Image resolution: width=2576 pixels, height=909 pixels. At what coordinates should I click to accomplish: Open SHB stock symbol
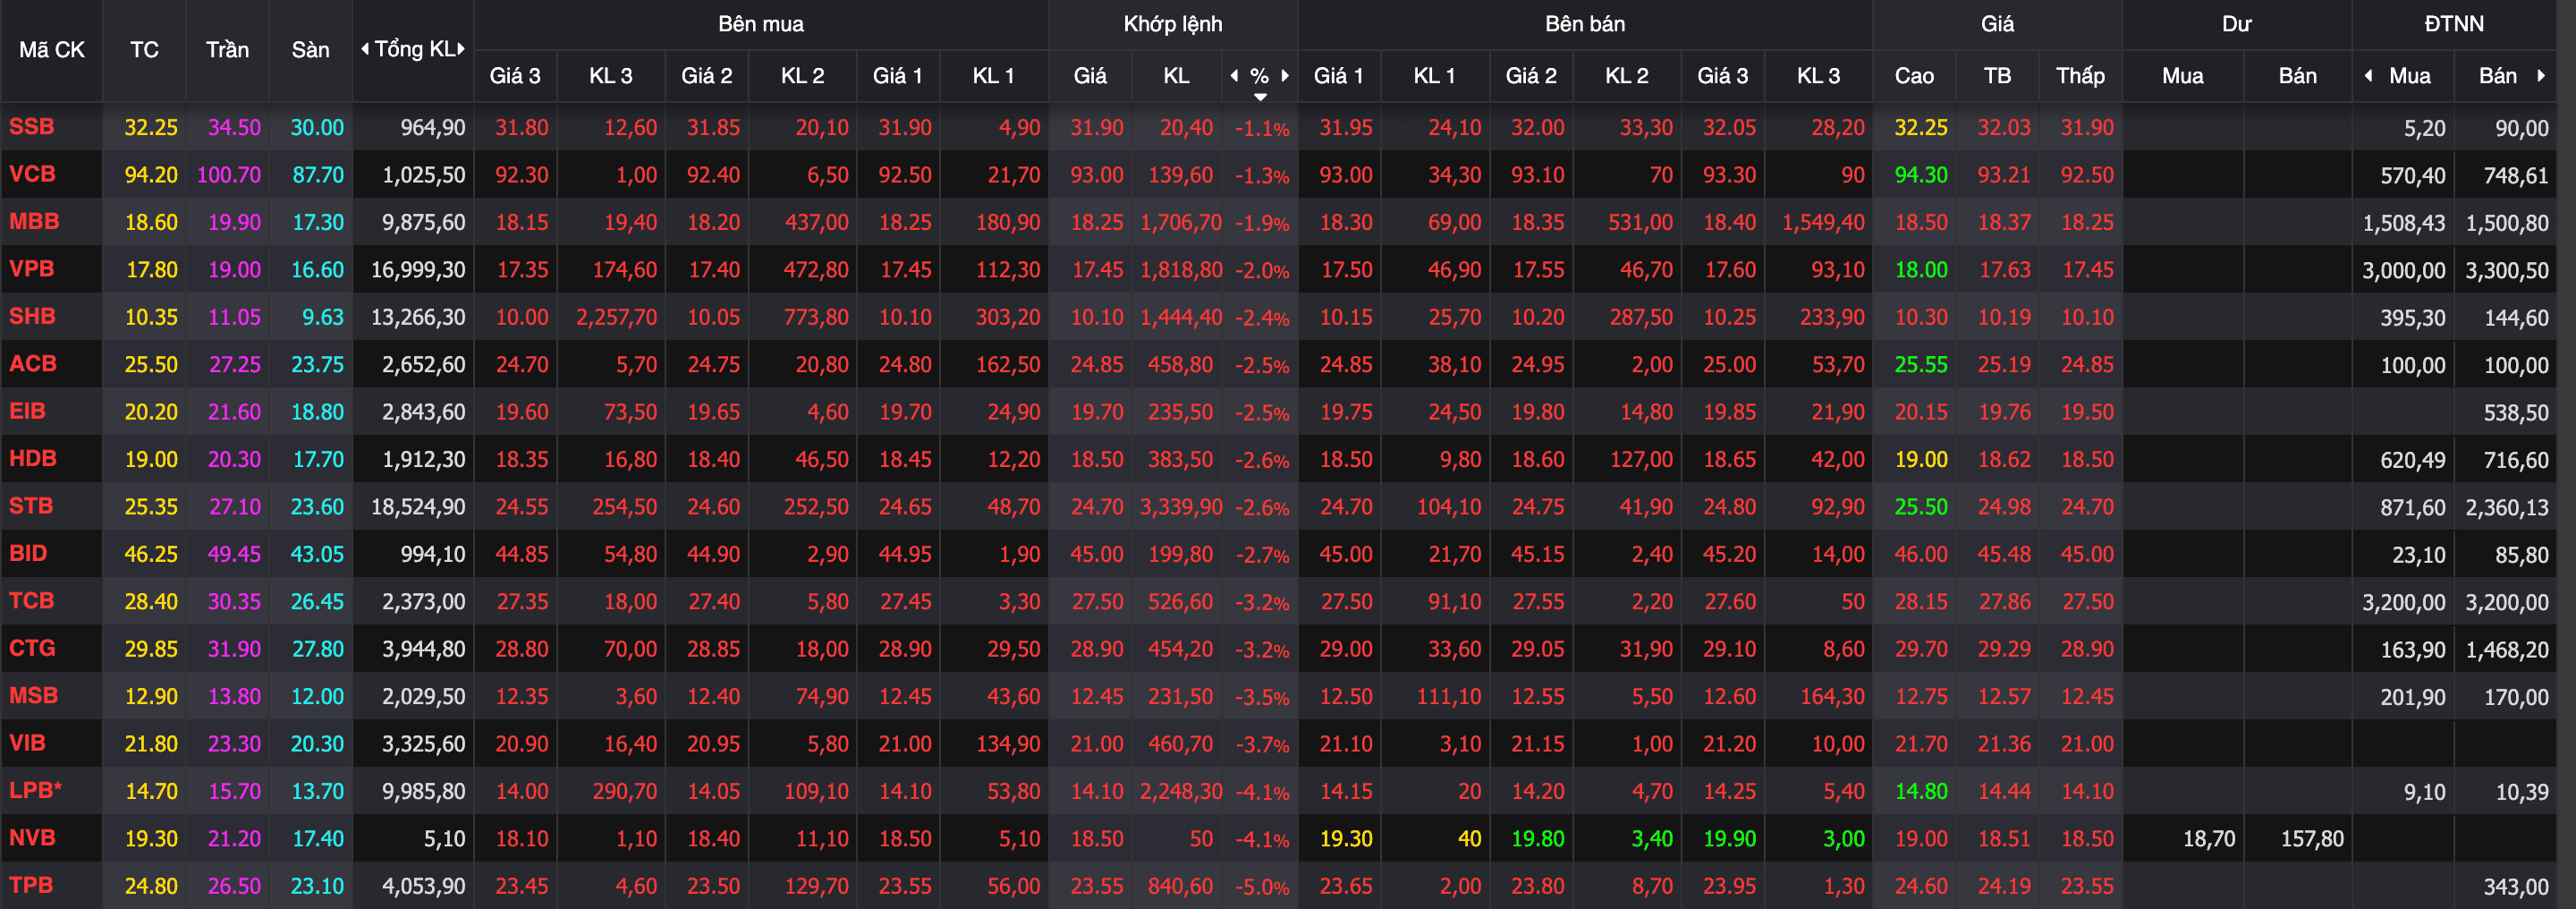pos(32,317)
